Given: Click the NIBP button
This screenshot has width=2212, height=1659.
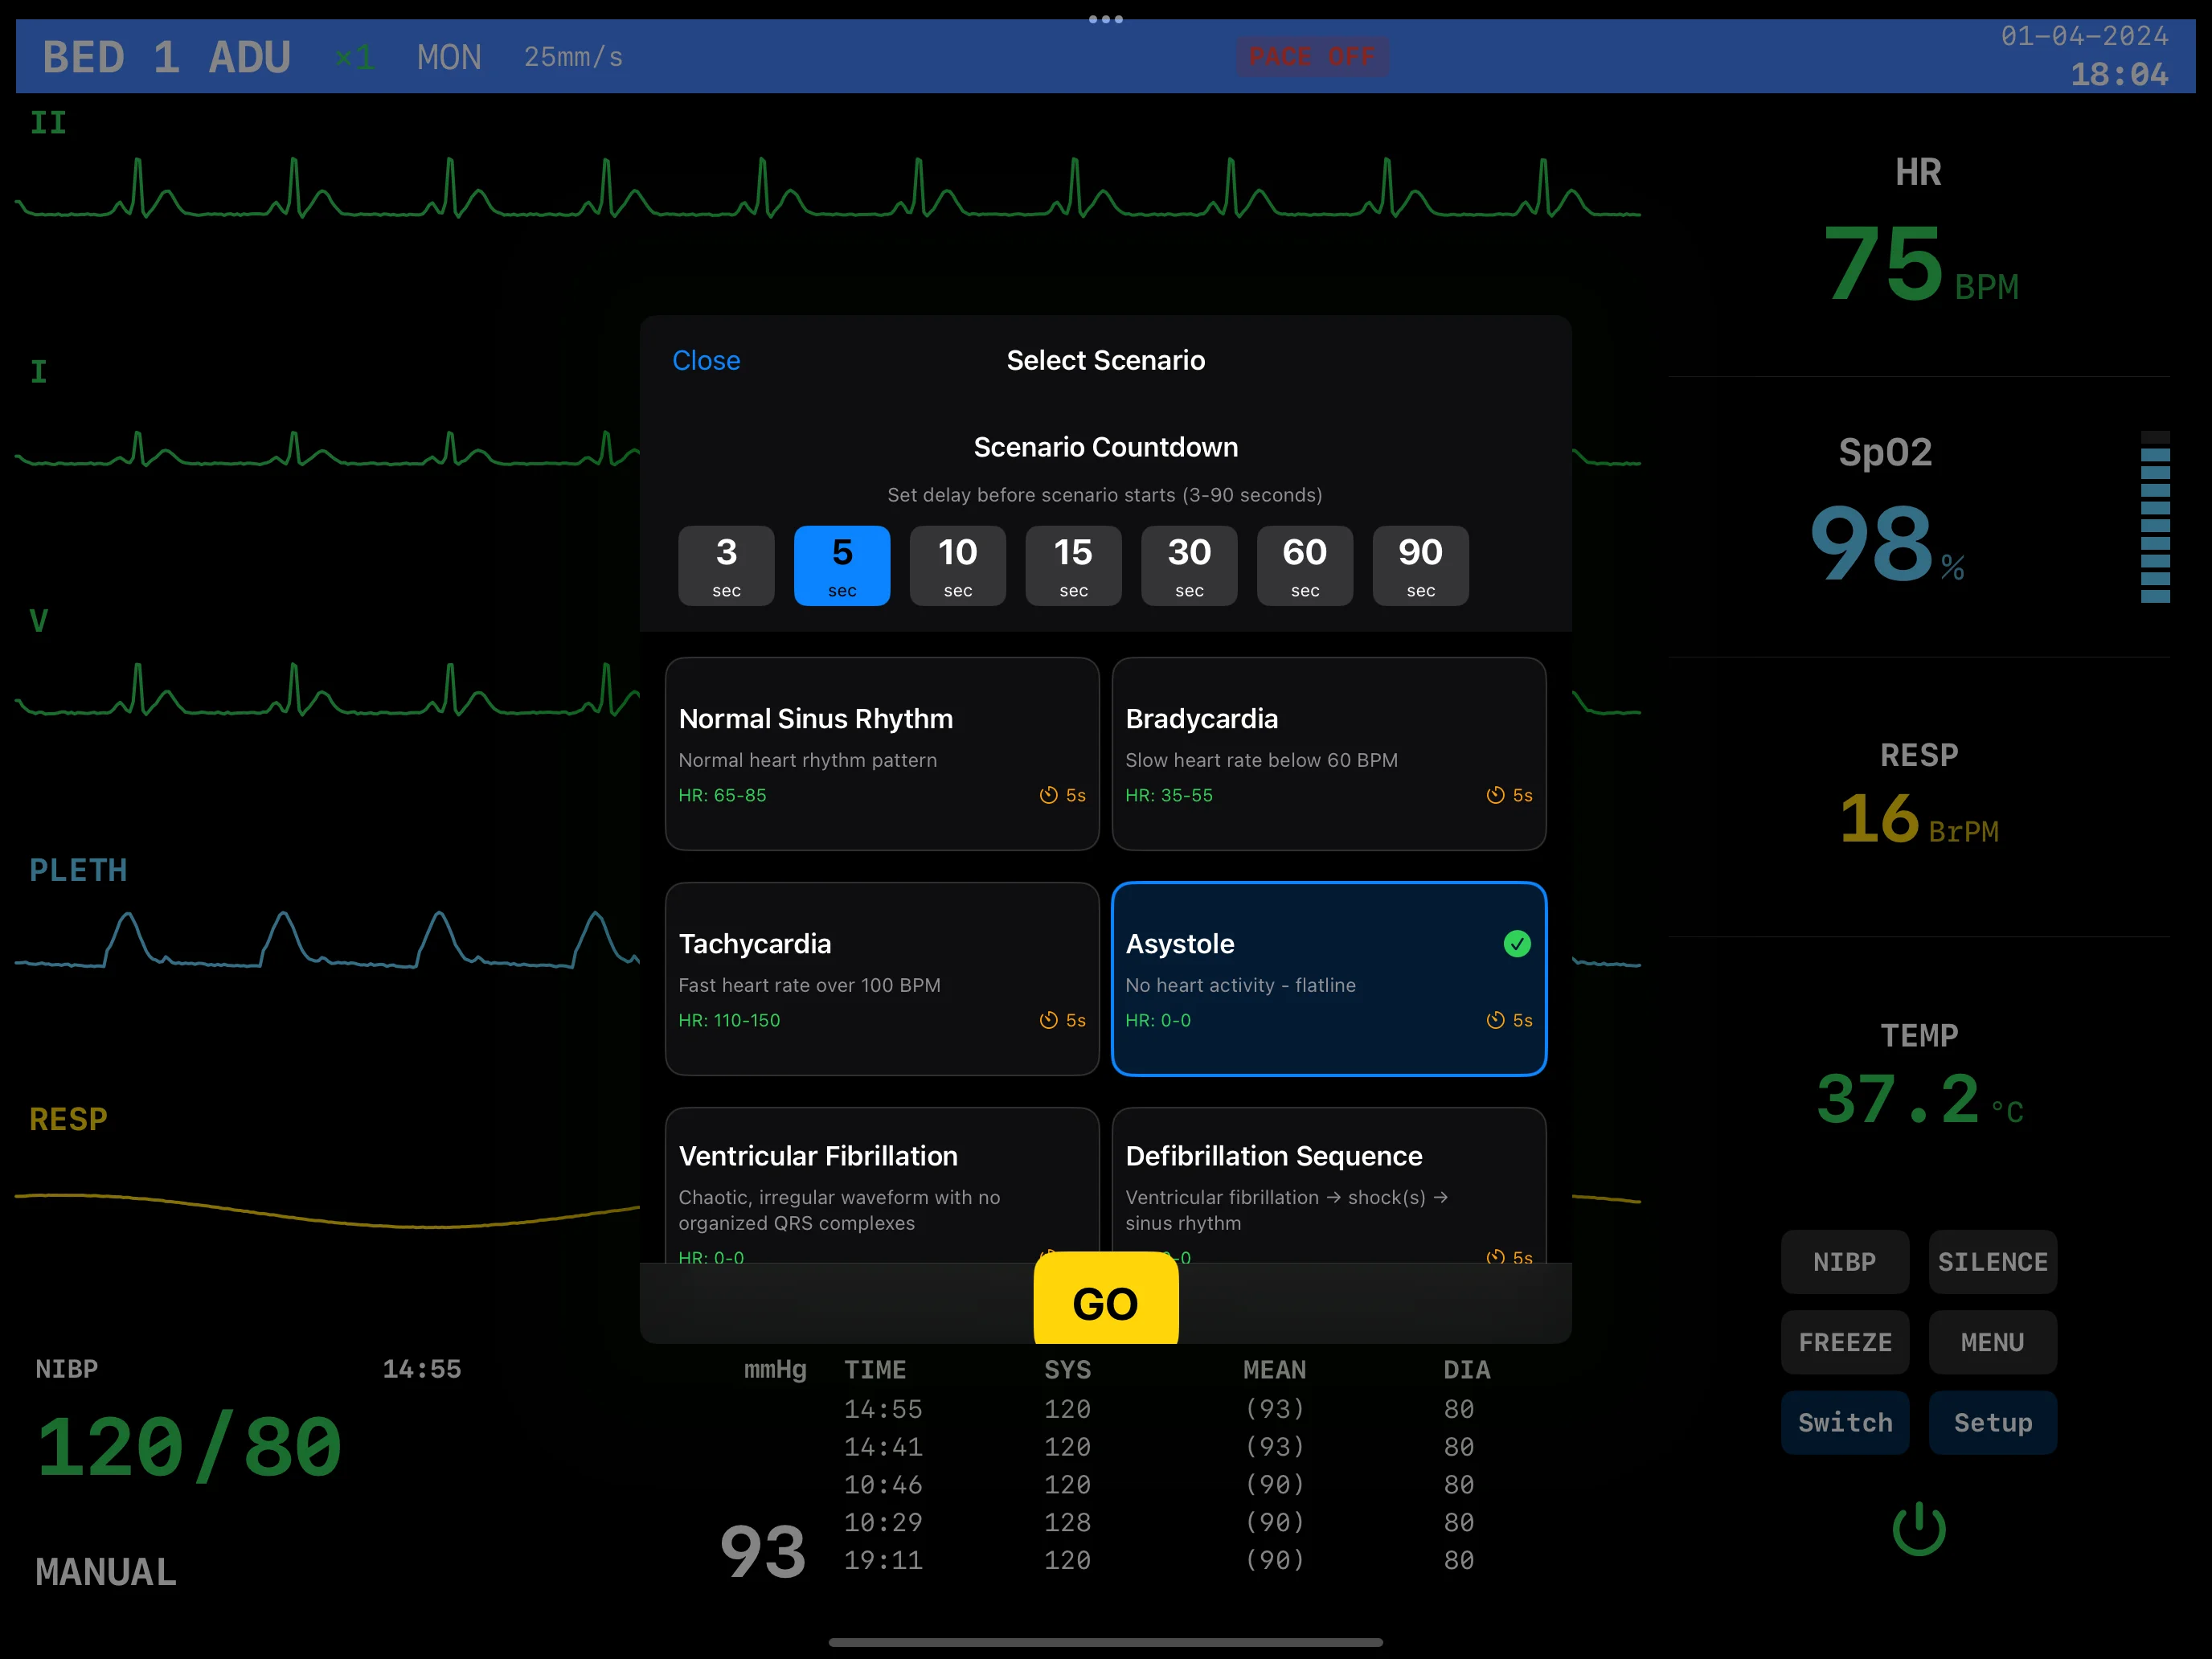Looking at the screenshot, I should click(x=1844, y=1262).
